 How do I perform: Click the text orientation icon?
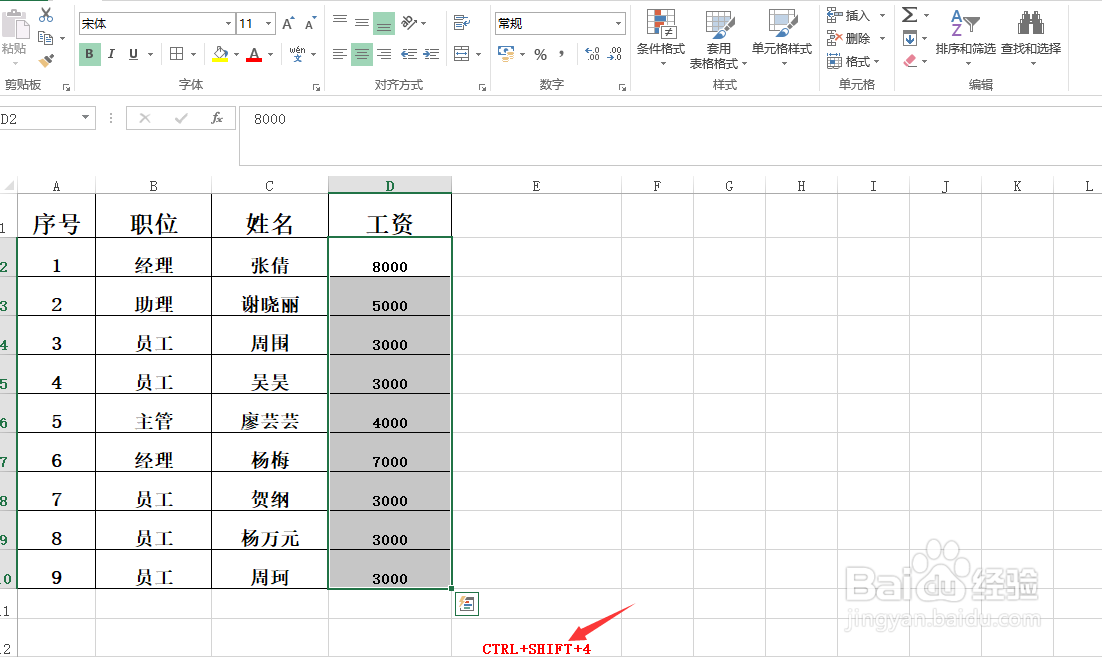(409, 22)
